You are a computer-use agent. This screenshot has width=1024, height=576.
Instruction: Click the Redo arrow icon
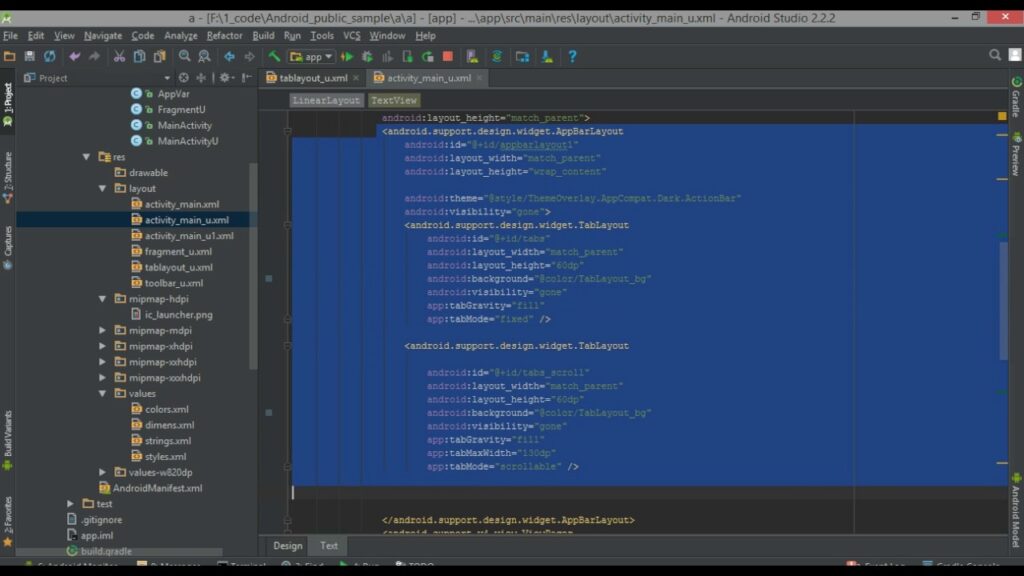pyautogui.click(x=95, y=57)
